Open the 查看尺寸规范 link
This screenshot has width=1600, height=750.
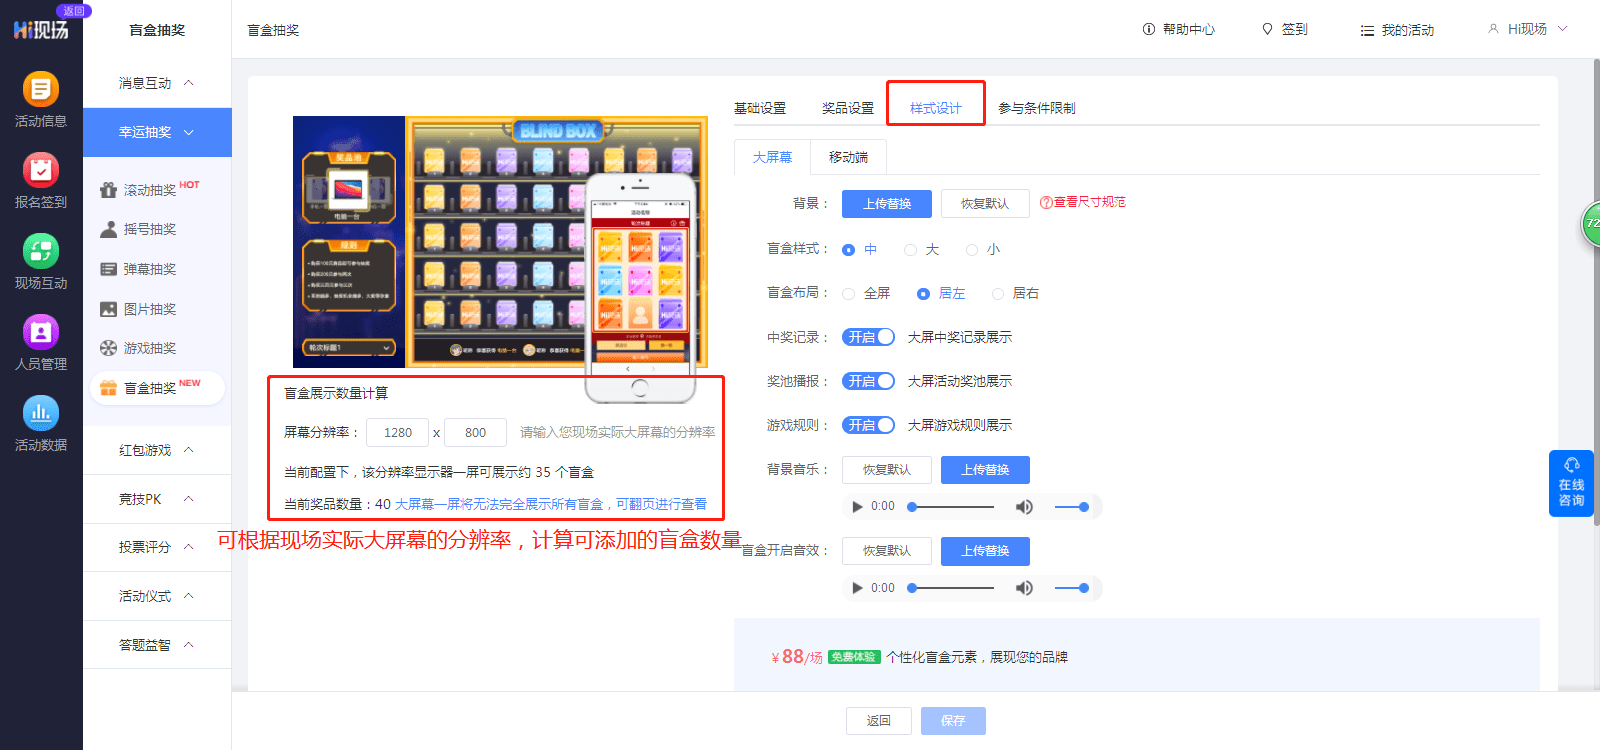tap(1083, 202)
